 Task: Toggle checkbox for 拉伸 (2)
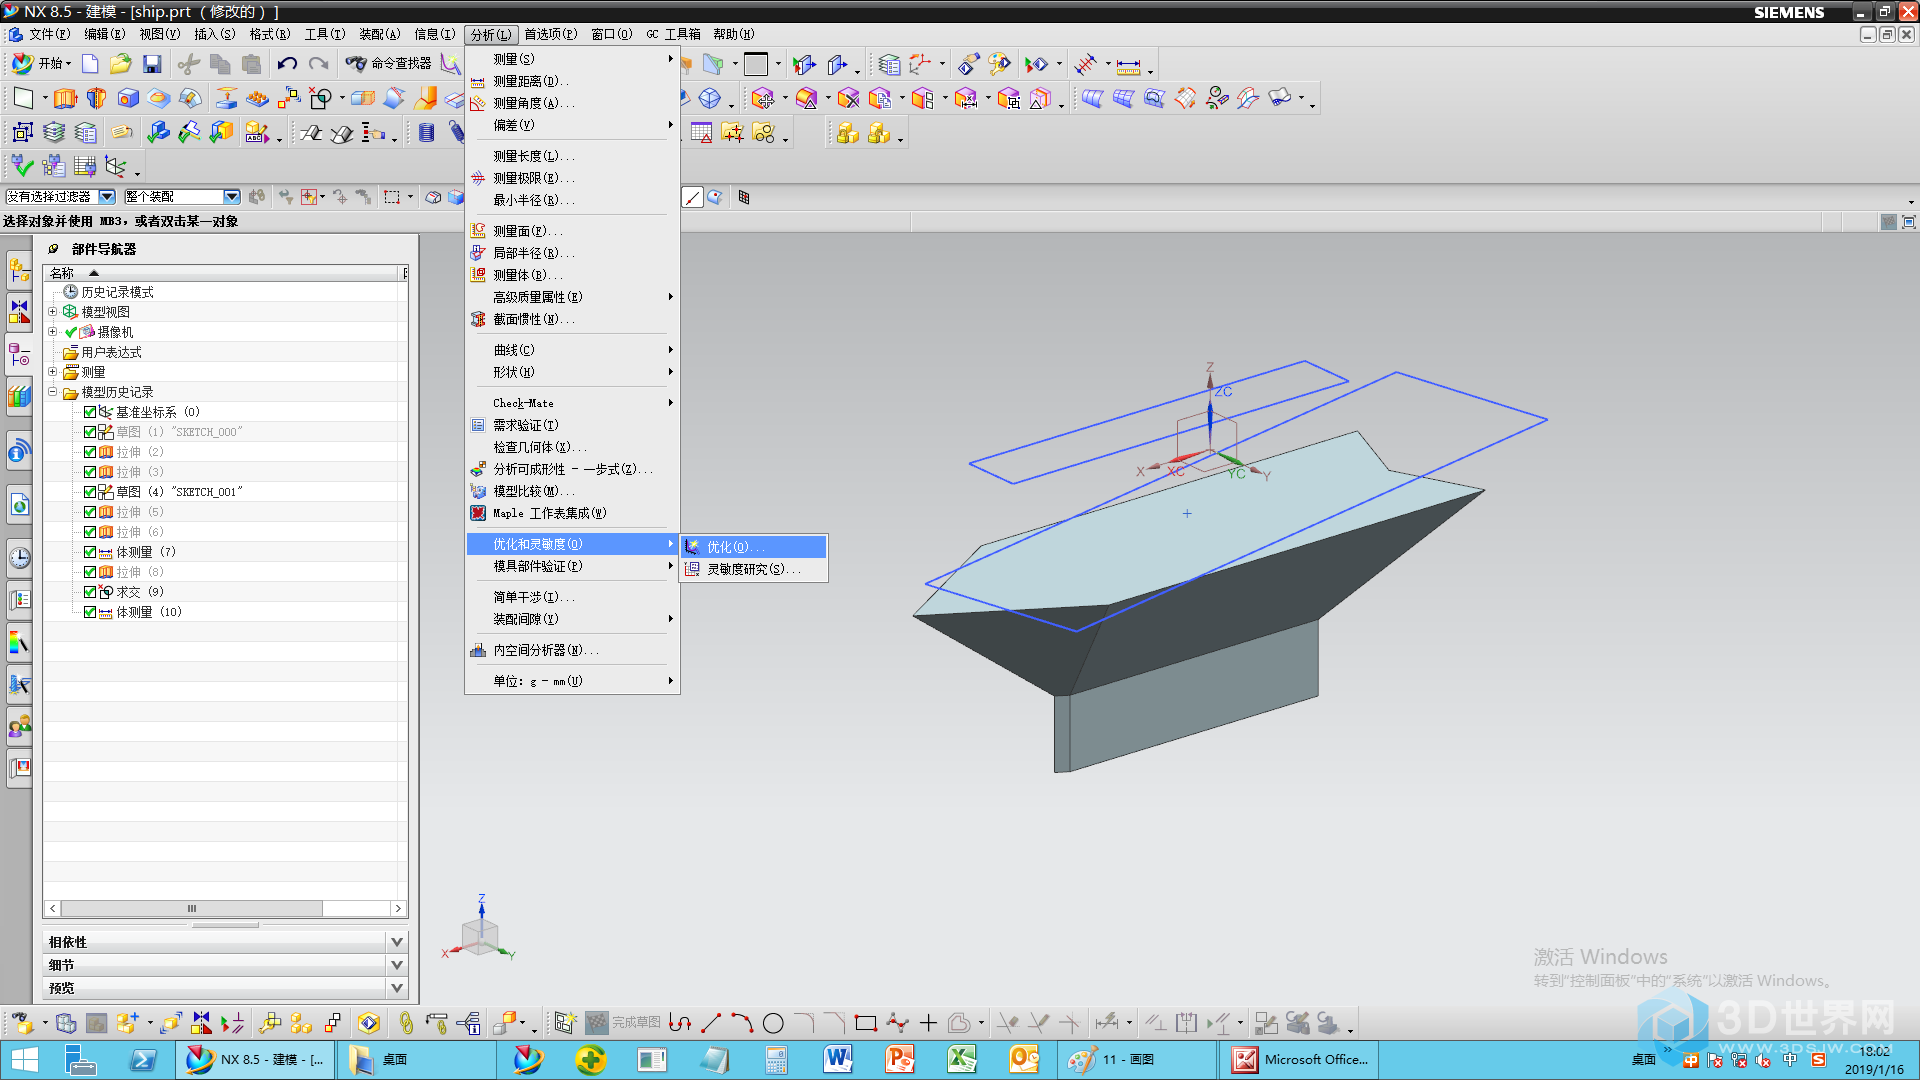(90, 452)
